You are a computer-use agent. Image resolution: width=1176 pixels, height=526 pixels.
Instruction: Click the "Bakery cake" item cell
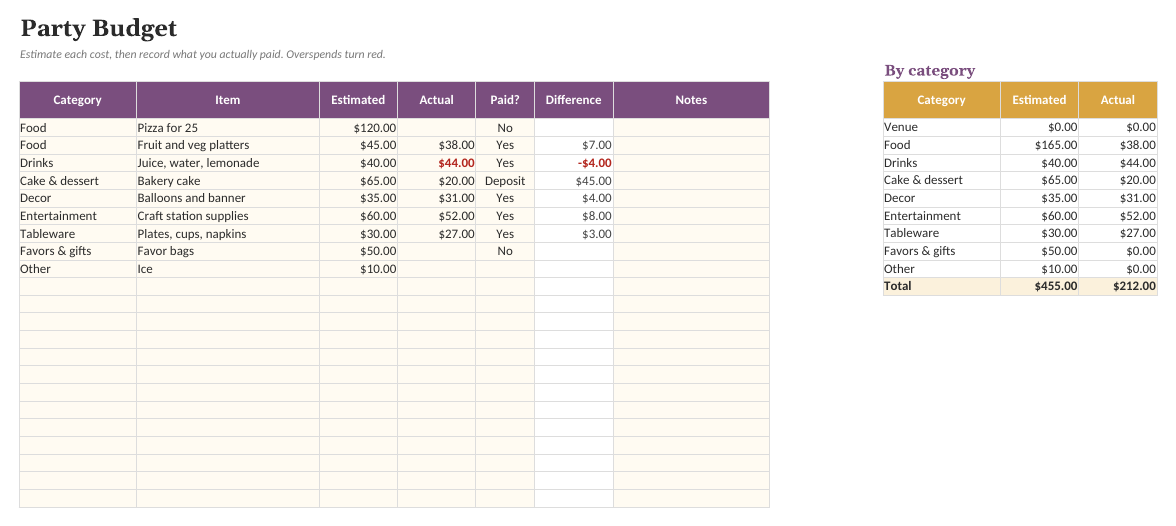[227, 181]
